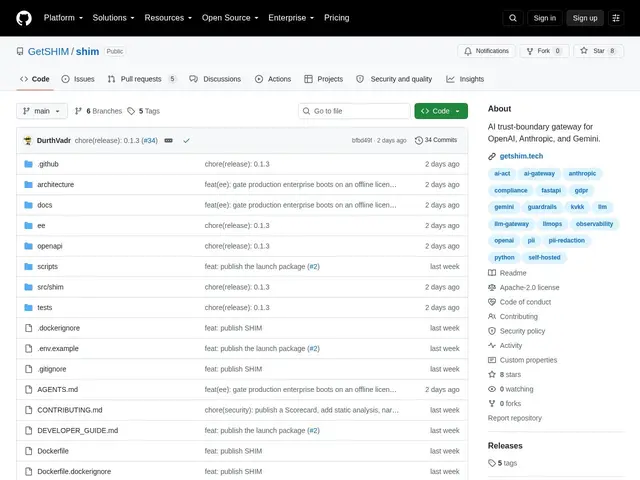Click the scale icon beside Apache-2.0 license
640x480 pixels.
(x=492, y=287)
